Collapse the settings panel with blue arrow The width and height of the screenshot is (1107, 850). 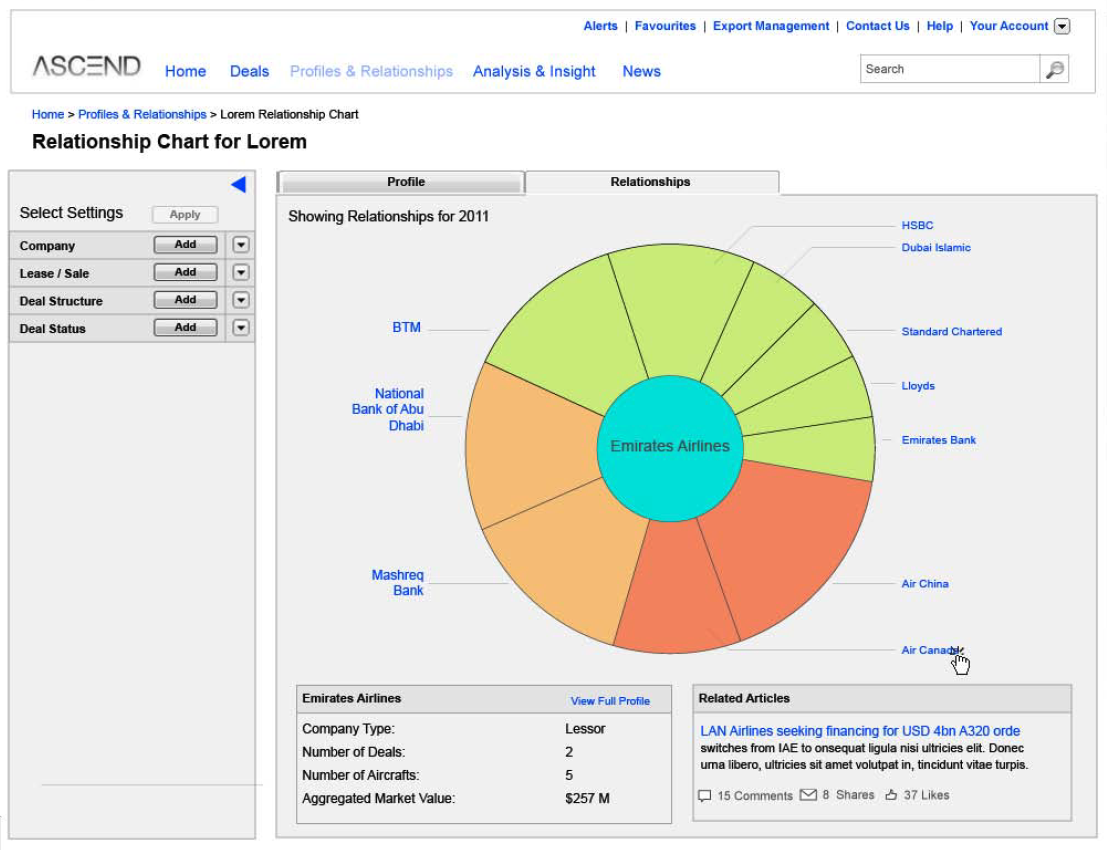click(x=239, y=184)
